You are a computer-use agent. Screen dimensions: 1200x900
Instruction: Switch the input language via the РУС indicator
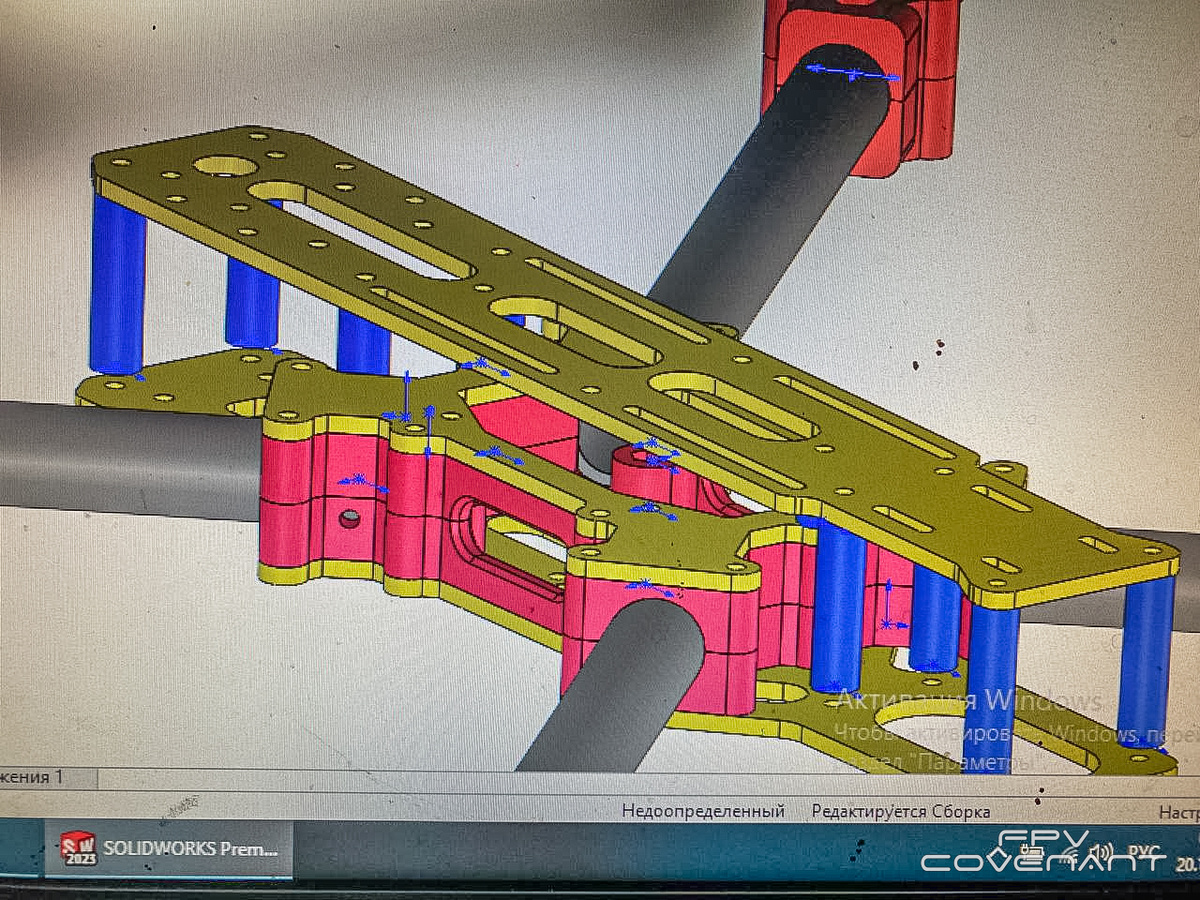click(1143, 852)
